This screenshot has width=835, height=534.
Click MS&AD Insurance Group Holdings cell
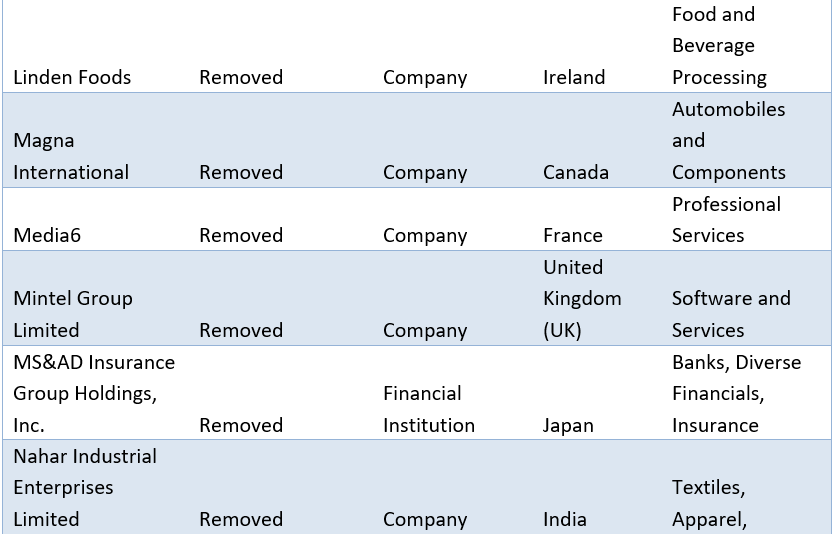tap(94, 393)
